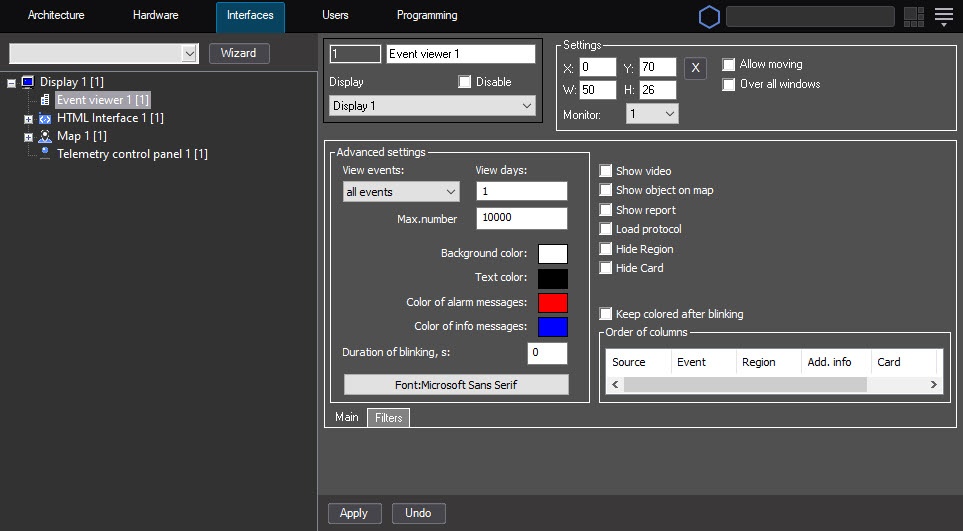963x531 pixels.
Task: Click the hexagon logo icon in header
Action: pos(709,17)
